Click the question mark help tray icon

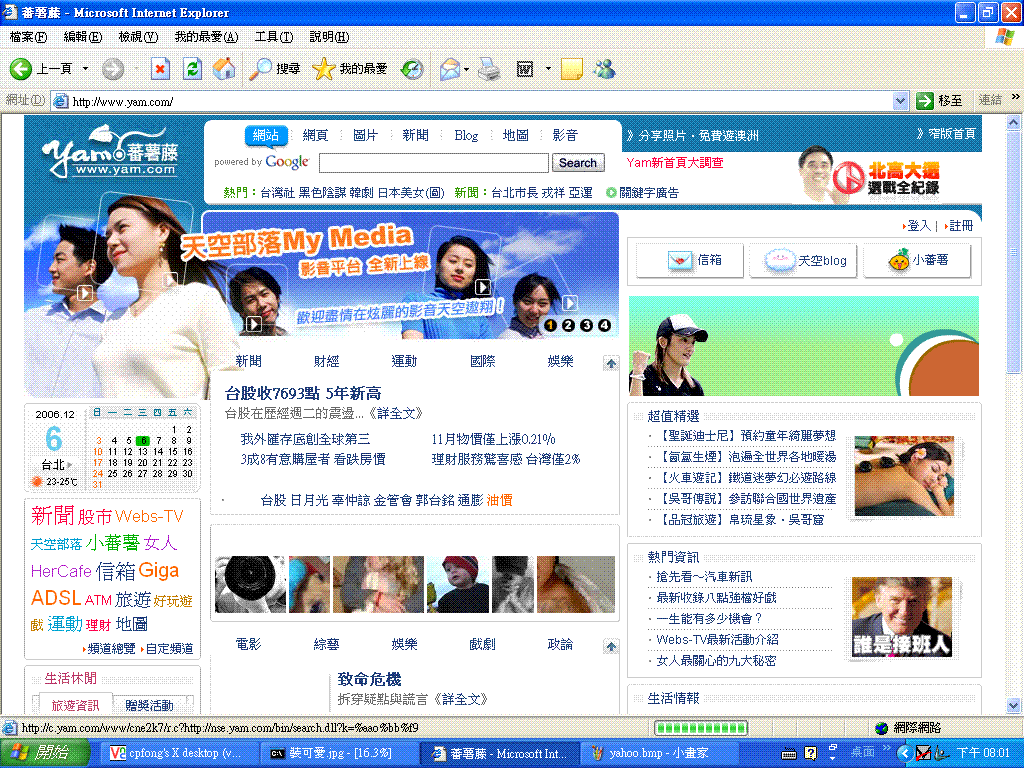pos(810,753)
